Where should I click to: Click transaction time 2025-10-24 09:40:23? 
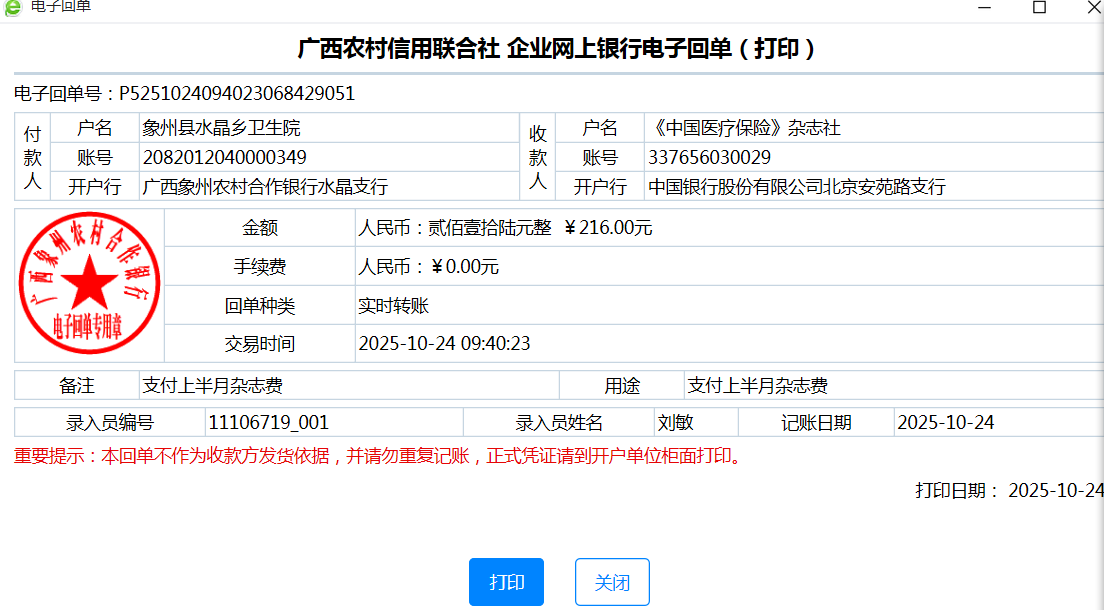[444, 344]
